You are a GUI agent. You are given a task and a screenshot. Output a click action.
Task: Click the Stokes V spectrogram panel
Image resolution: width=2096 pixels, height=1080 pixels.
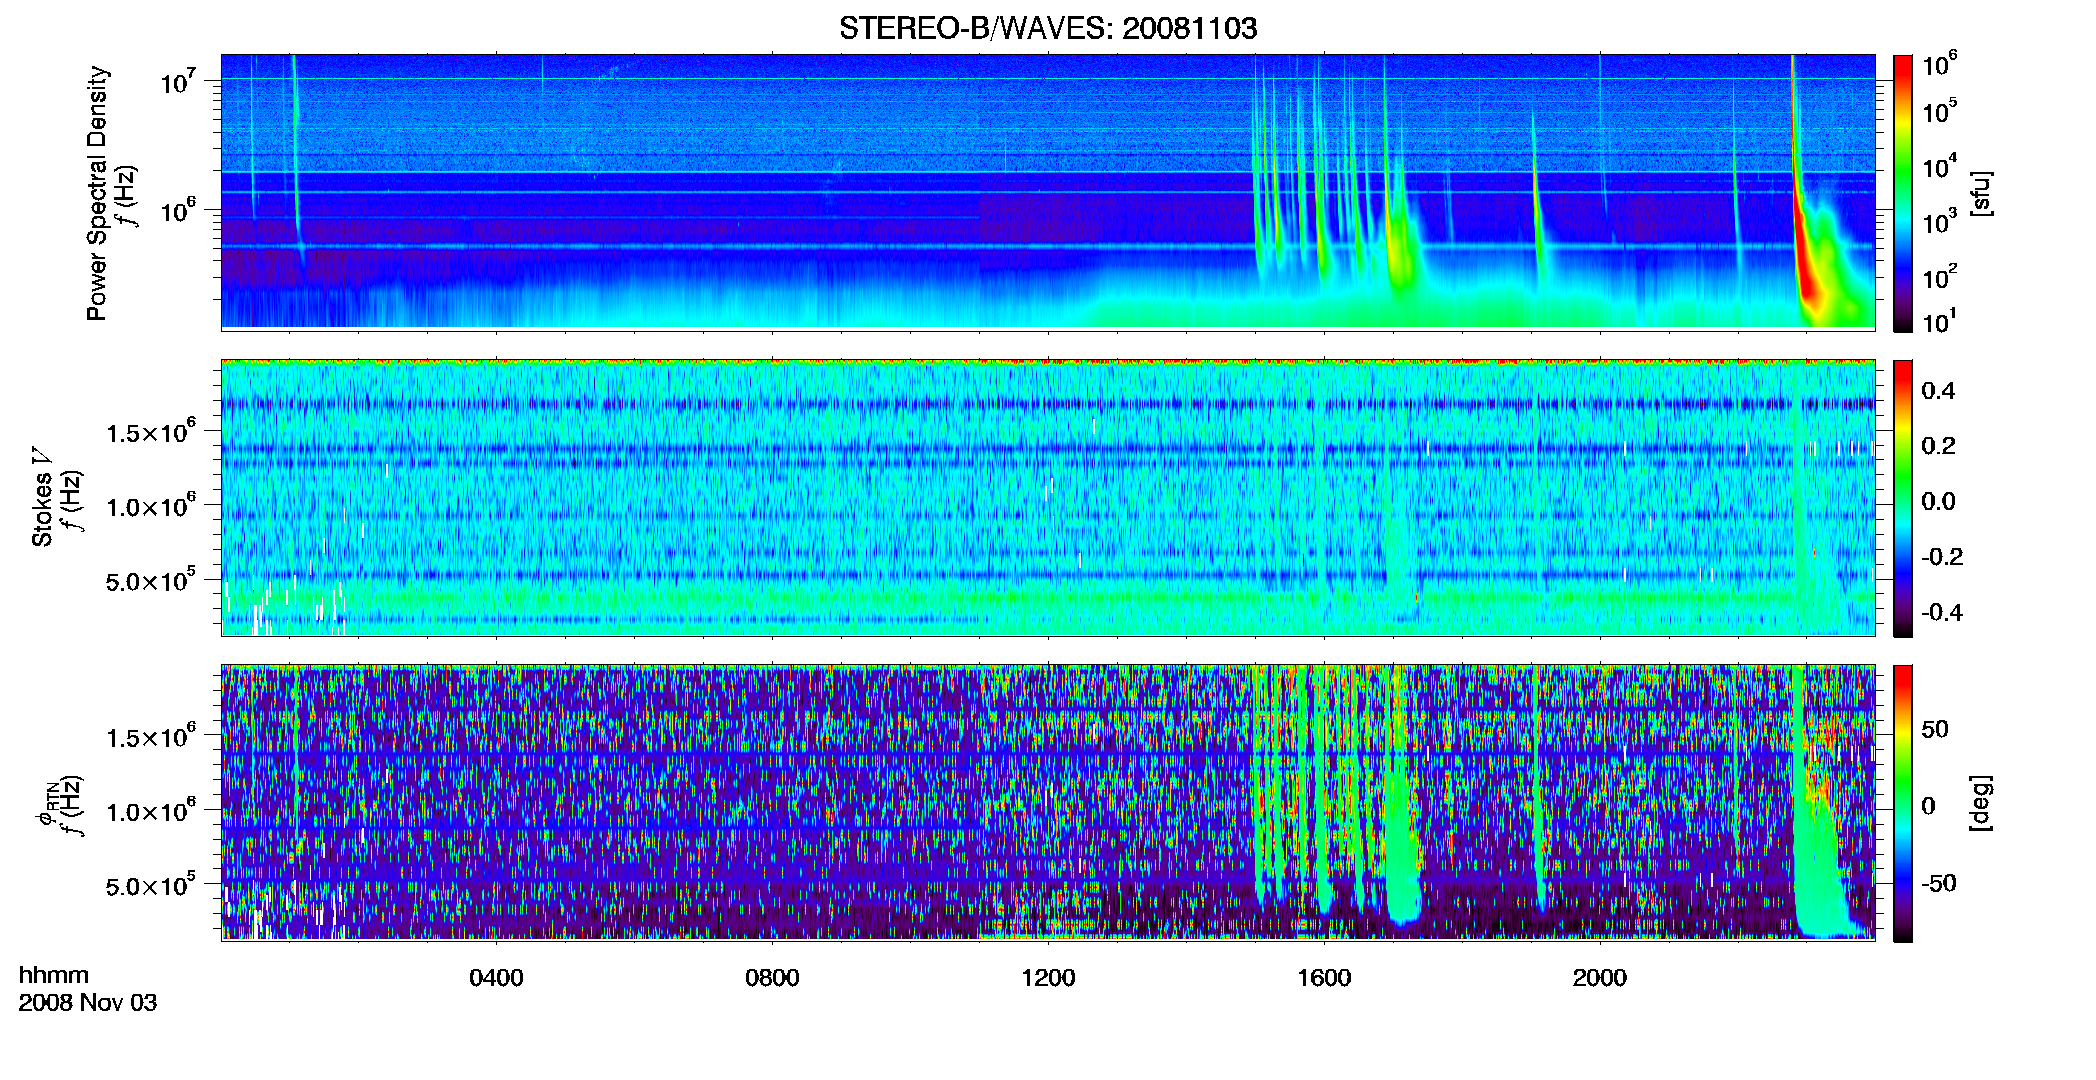tap(1048, 498)
